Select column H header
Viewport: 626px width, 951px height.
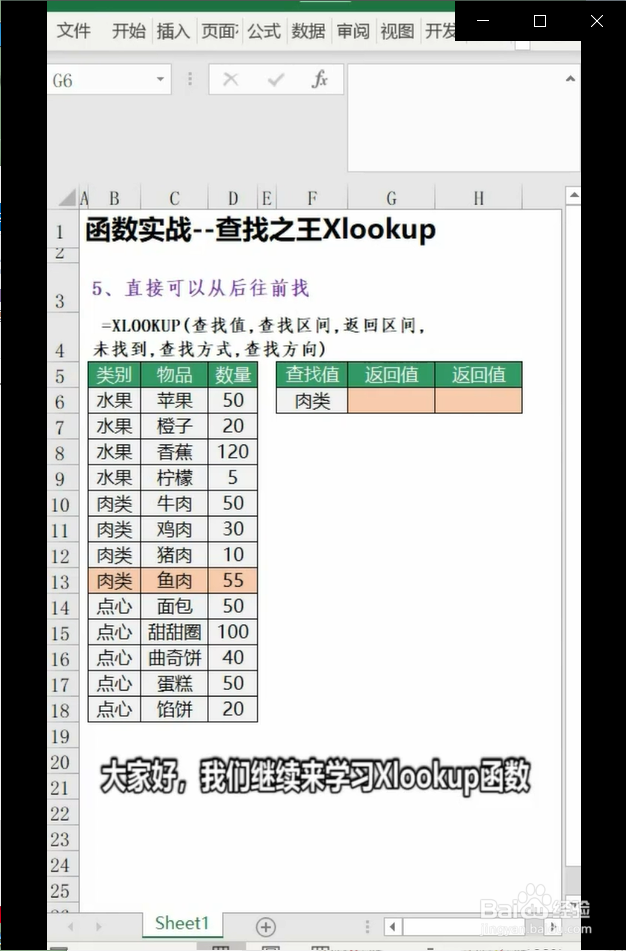click(479, 198)
